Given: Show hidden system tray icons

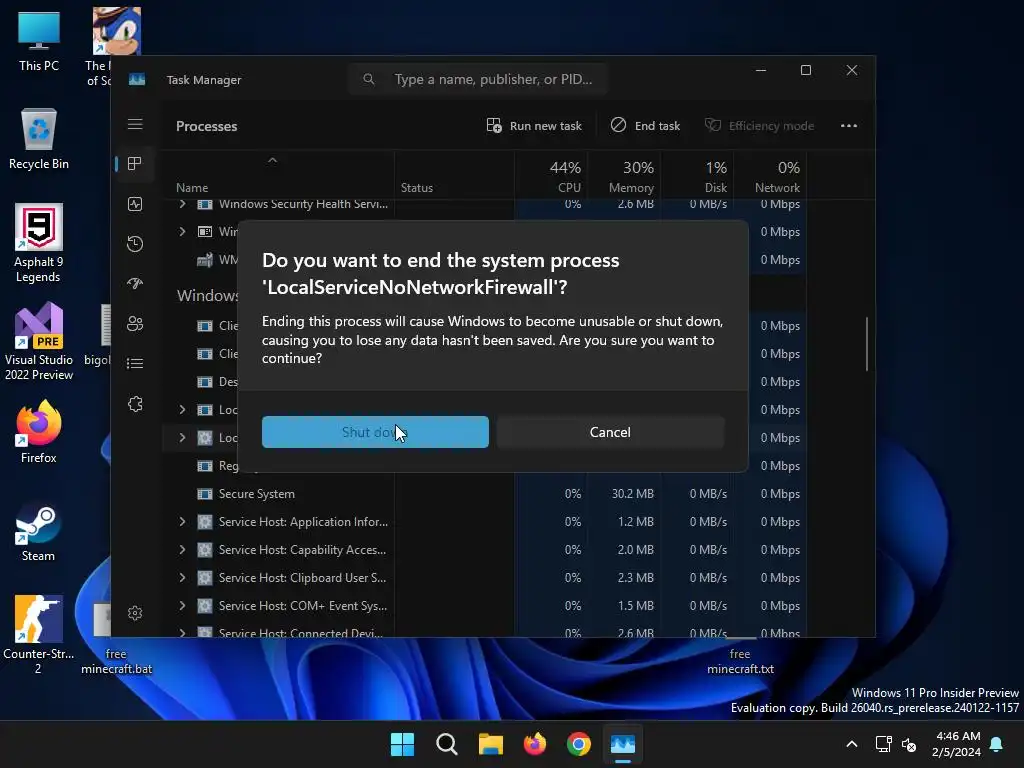Looking at the screenshot, I should 852,744.
